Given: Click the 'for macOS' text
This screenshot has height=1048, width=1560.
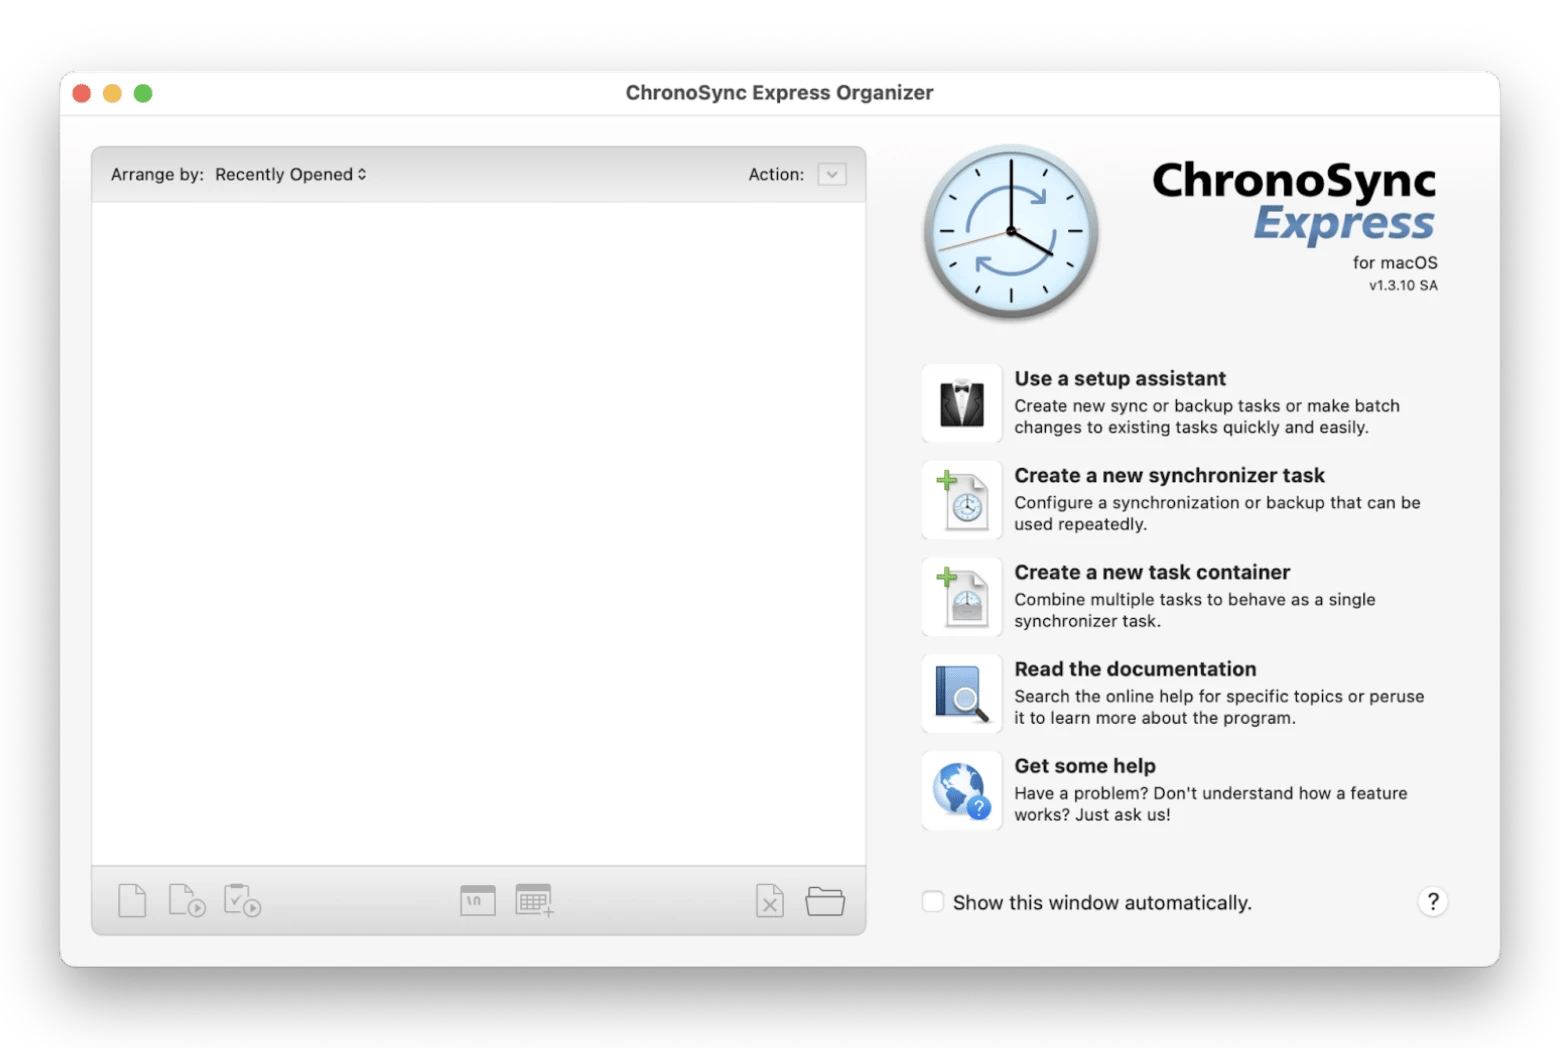Looking at the screenshot, I should [x=1395, y=263].
